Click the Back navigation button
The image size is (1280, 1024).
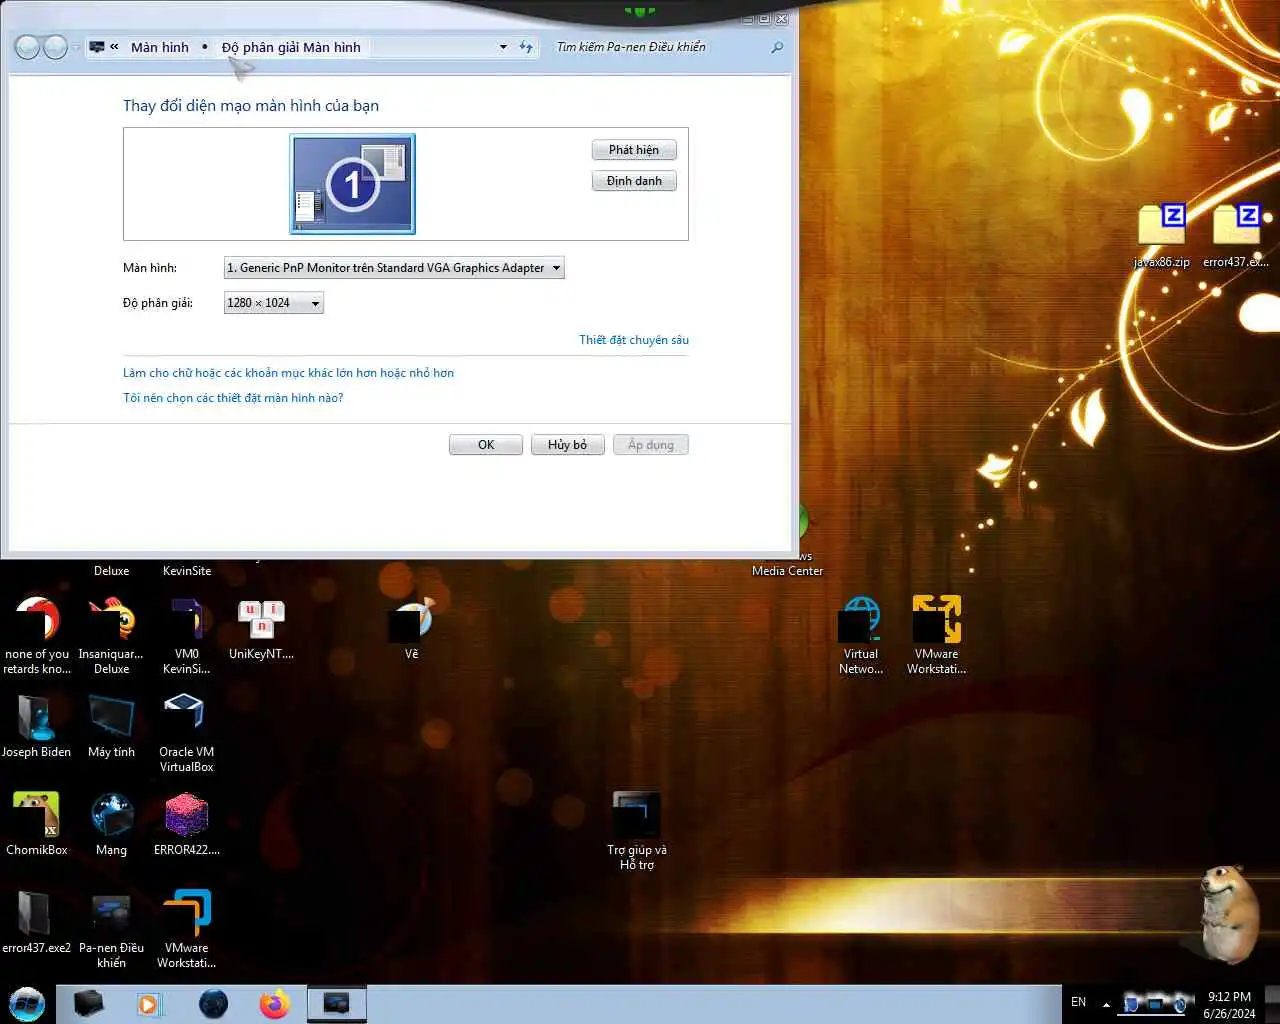click(x=27, y=47)
